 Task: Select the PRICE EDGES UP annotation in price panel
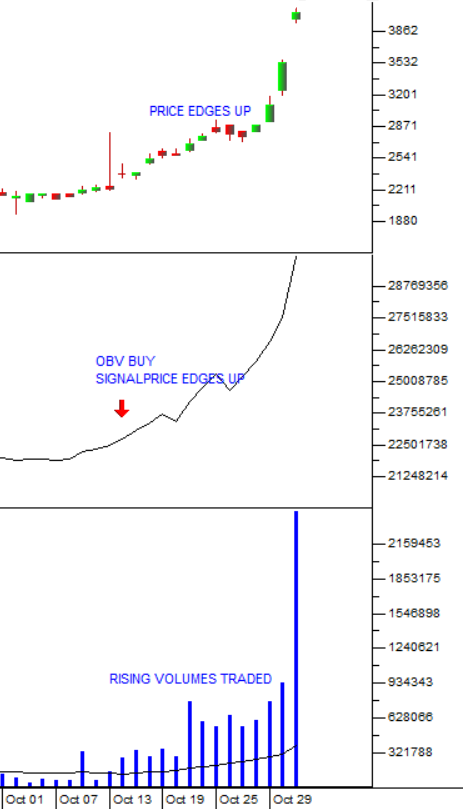tap(200, 111)
